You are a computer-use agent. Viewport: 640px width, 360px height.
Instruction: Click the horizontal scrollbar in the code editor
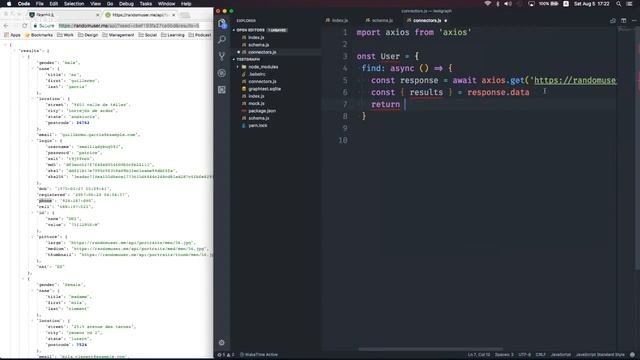pos(431,349)
